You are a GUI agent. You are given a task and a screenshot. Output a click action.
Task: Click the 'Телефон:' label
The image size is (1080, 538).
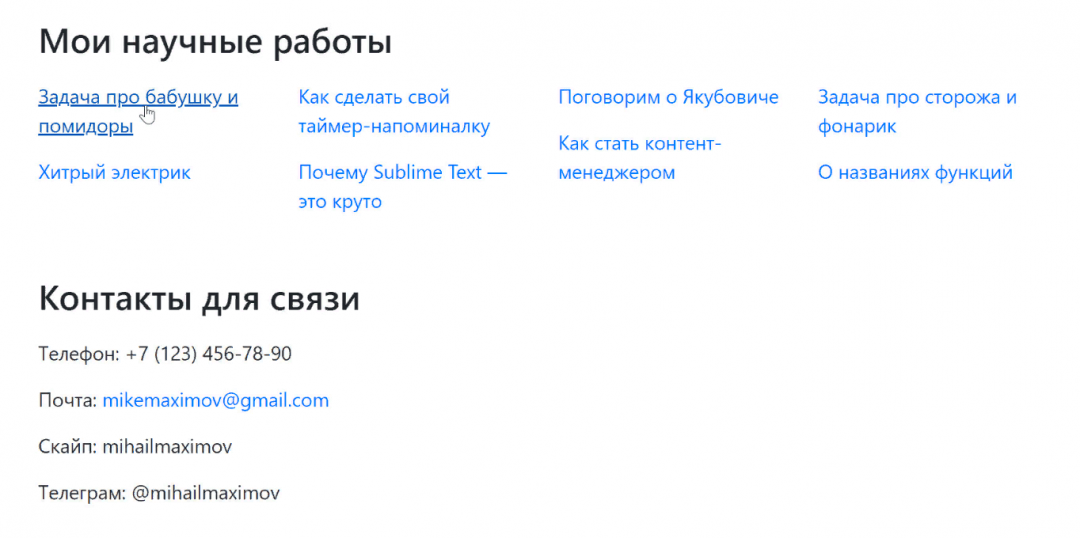click(79, 354)
